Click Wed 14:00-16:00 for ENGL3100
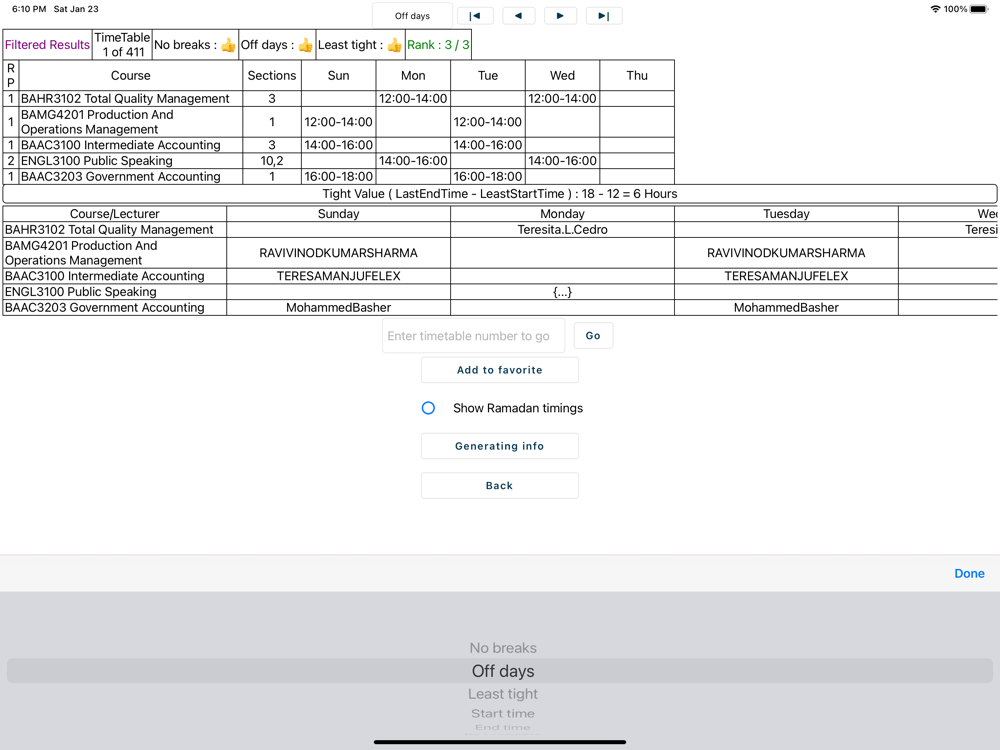This screenshot has width=1000, height=750. tap(562, 161)
